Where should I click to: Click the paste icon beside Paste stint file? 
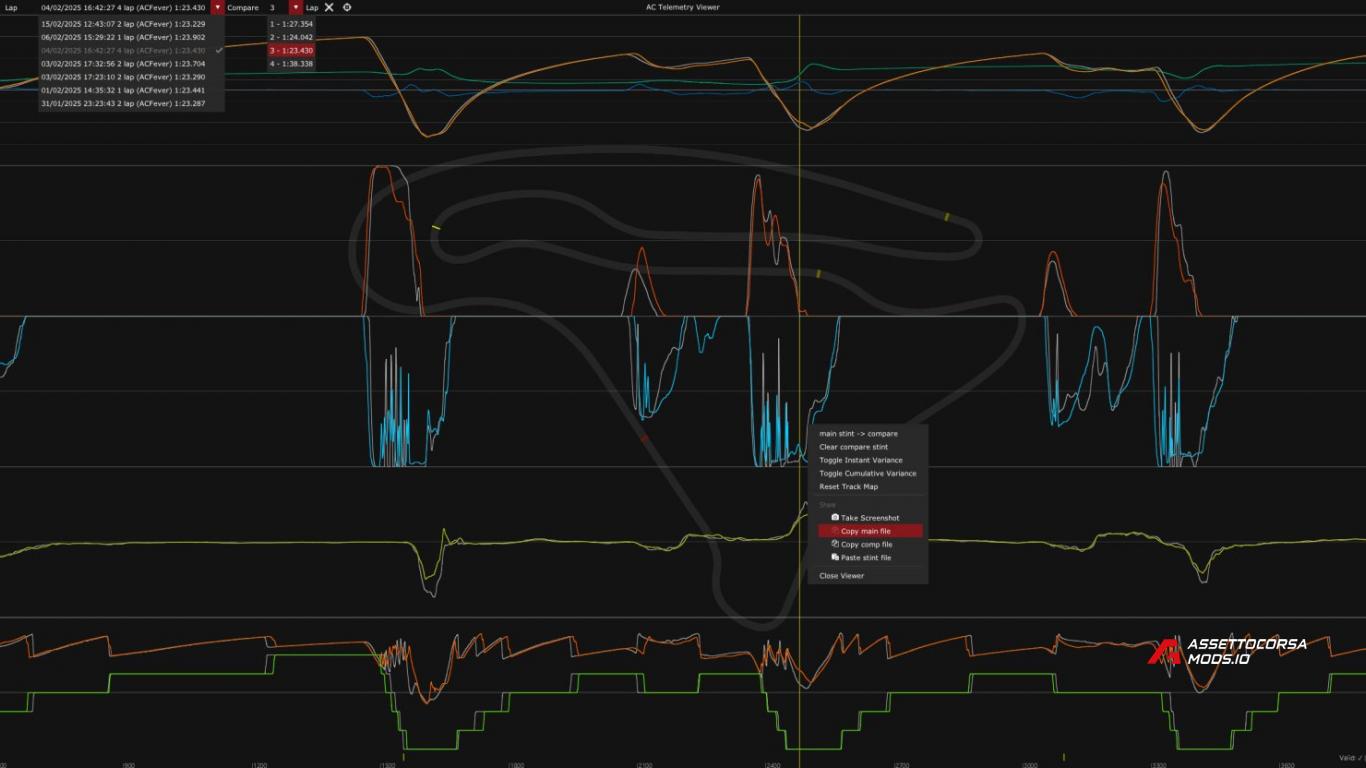tap(835, 557)
